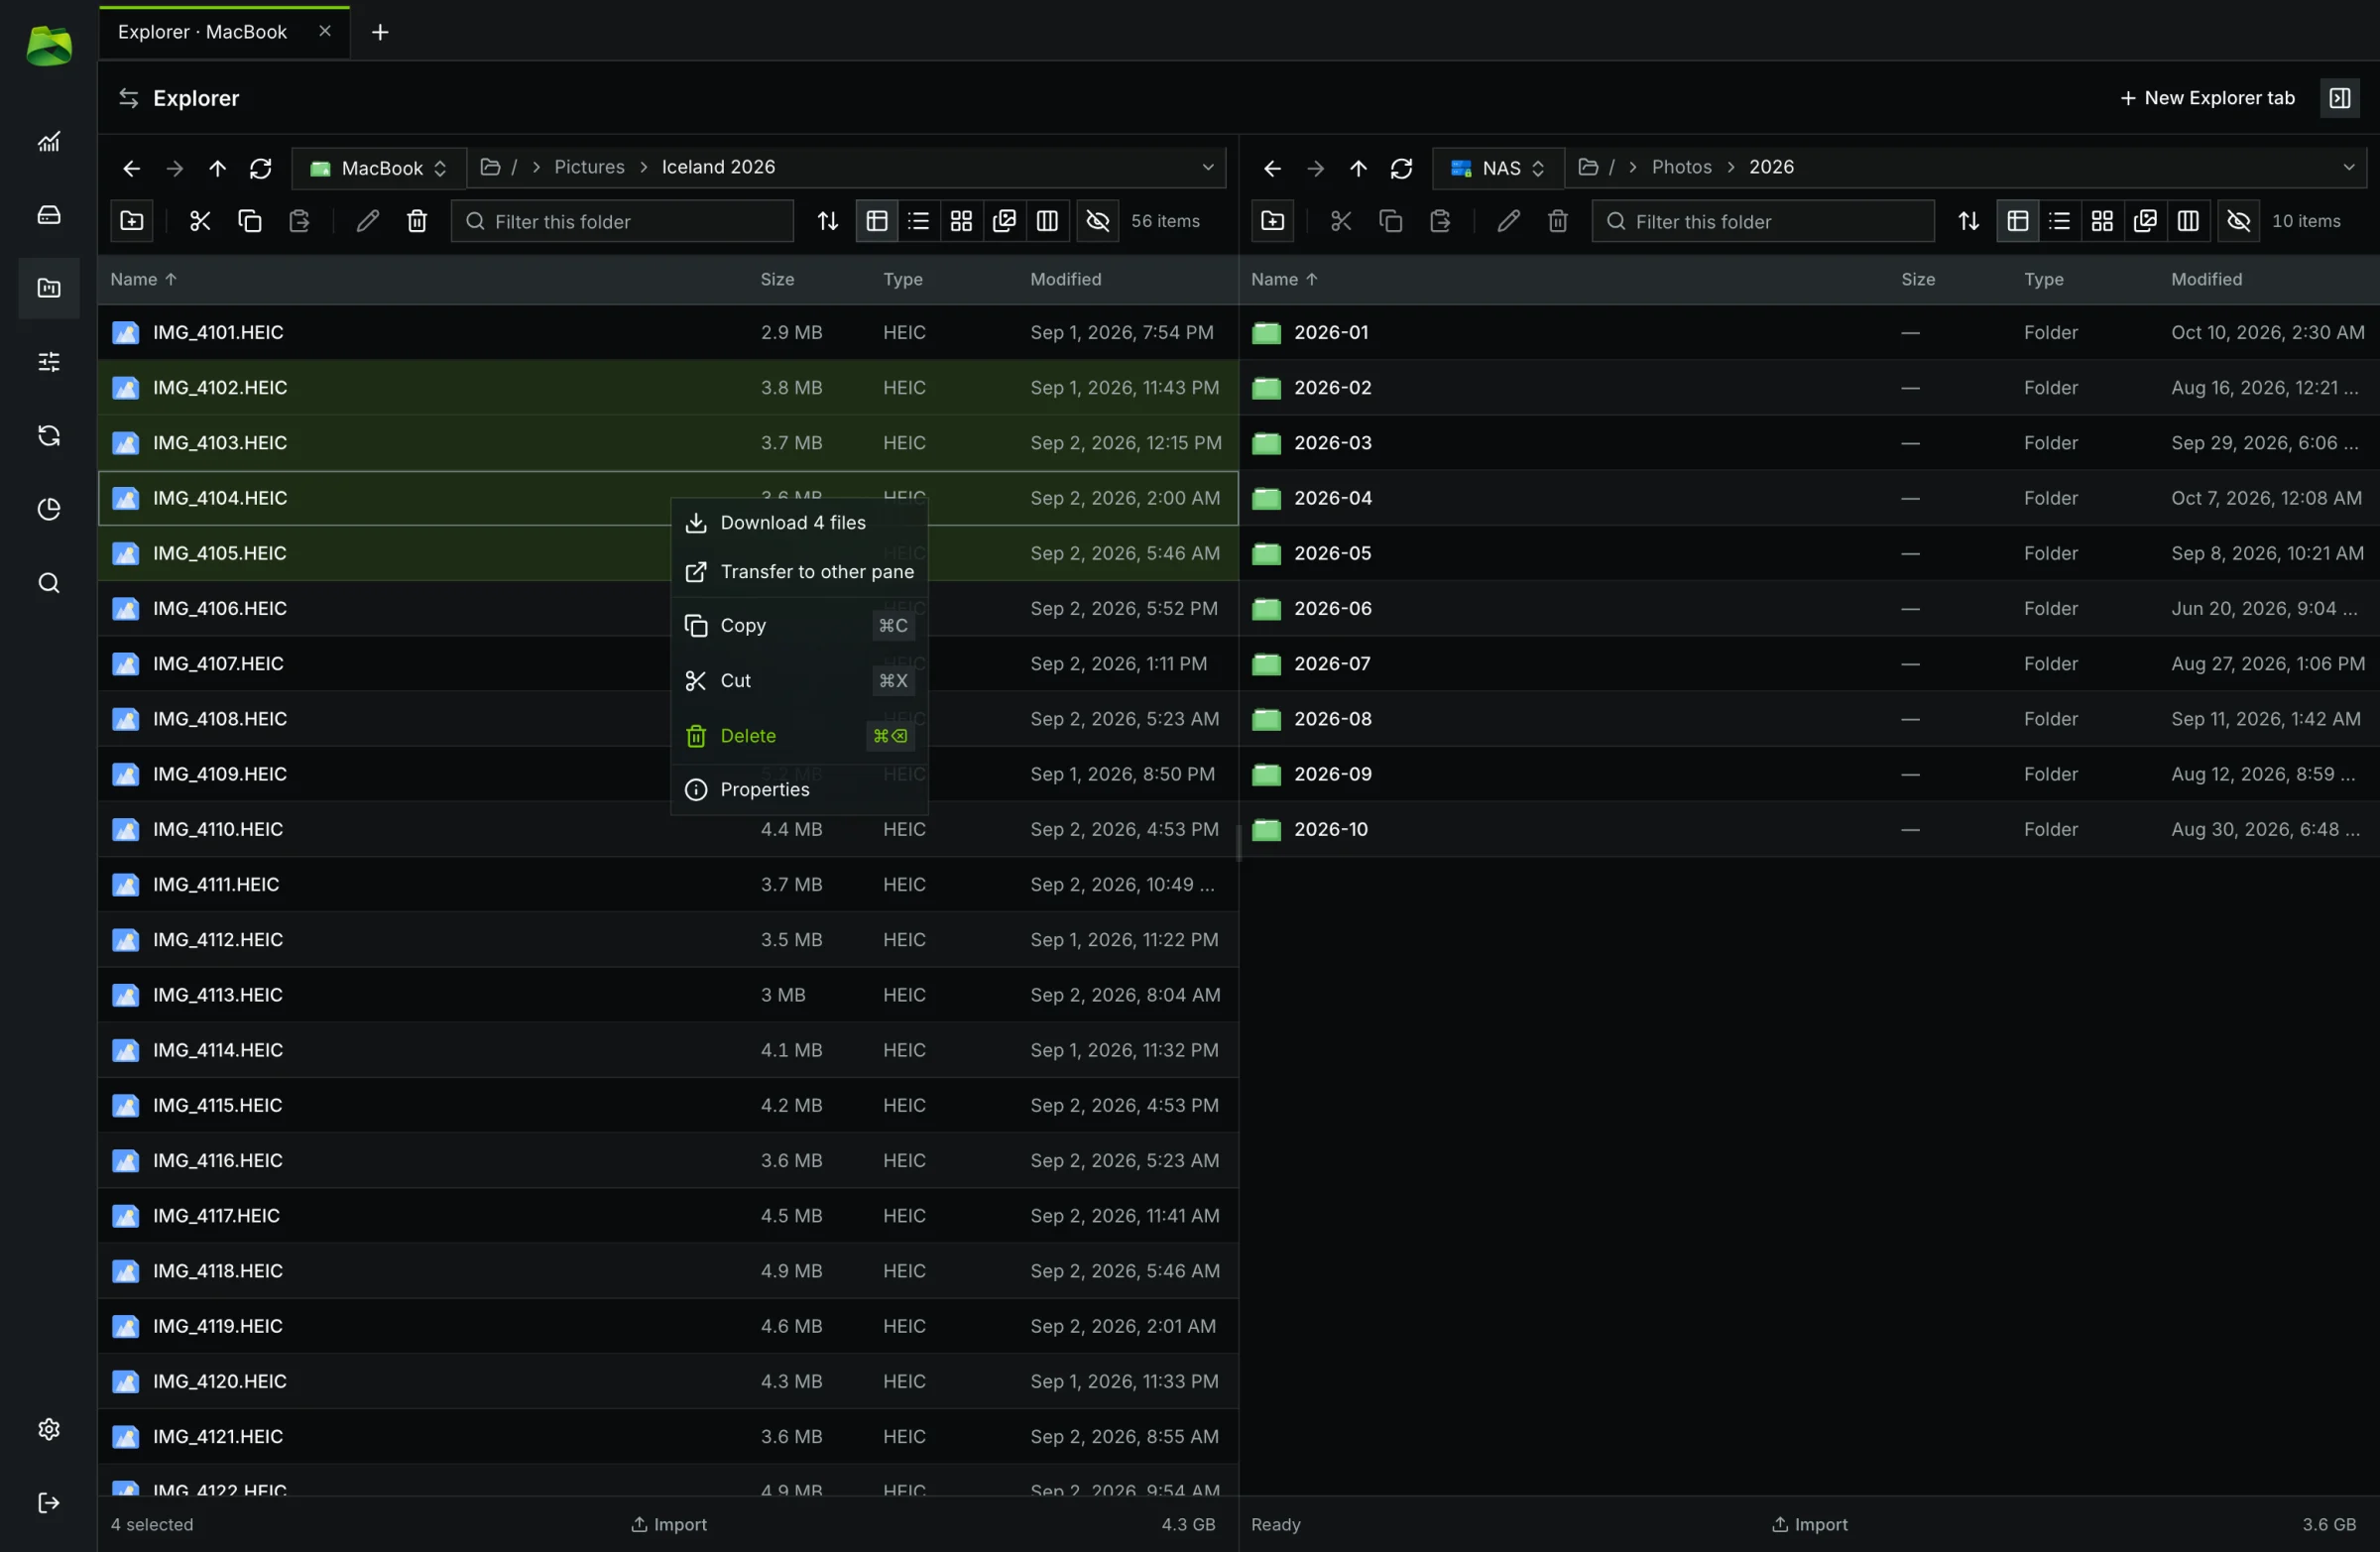Click the MacBook filter this folder field
This screenshot has width=2380, height=1552.
(x=622, y=221)
